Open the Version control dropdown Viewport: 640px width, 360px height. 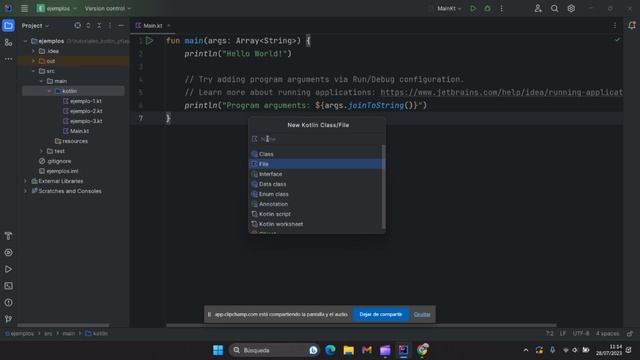[108, 8]
